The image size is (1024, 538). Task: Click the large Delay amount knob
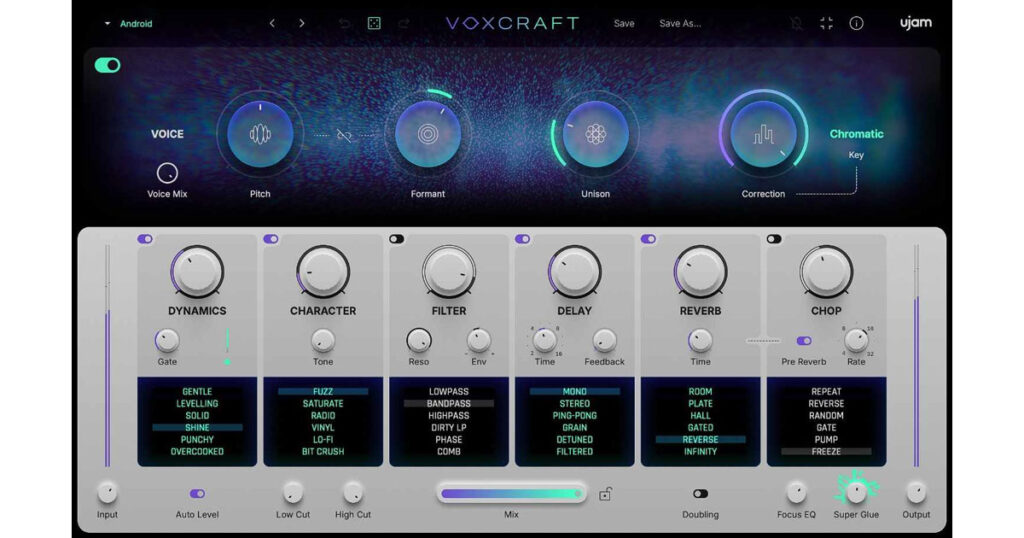coord(575,272)
